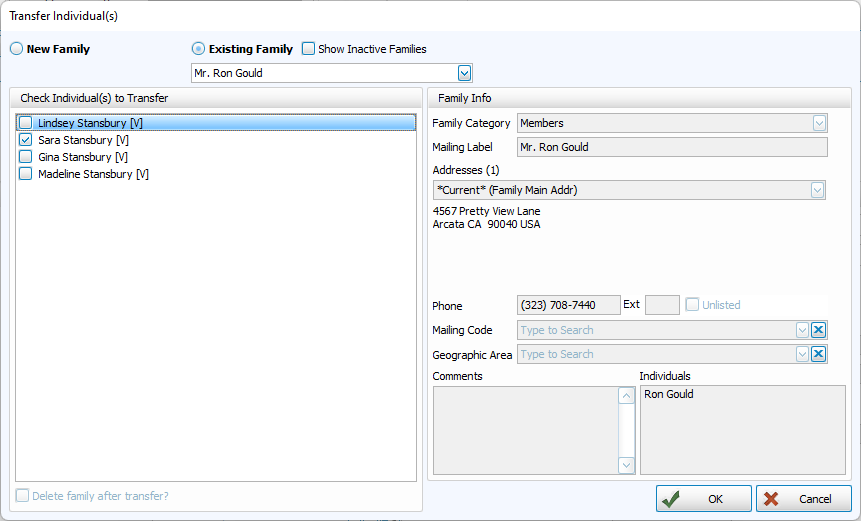Click the Mailing Label text field
This screenshot has width=861, height=521.
tap(672, 147)
